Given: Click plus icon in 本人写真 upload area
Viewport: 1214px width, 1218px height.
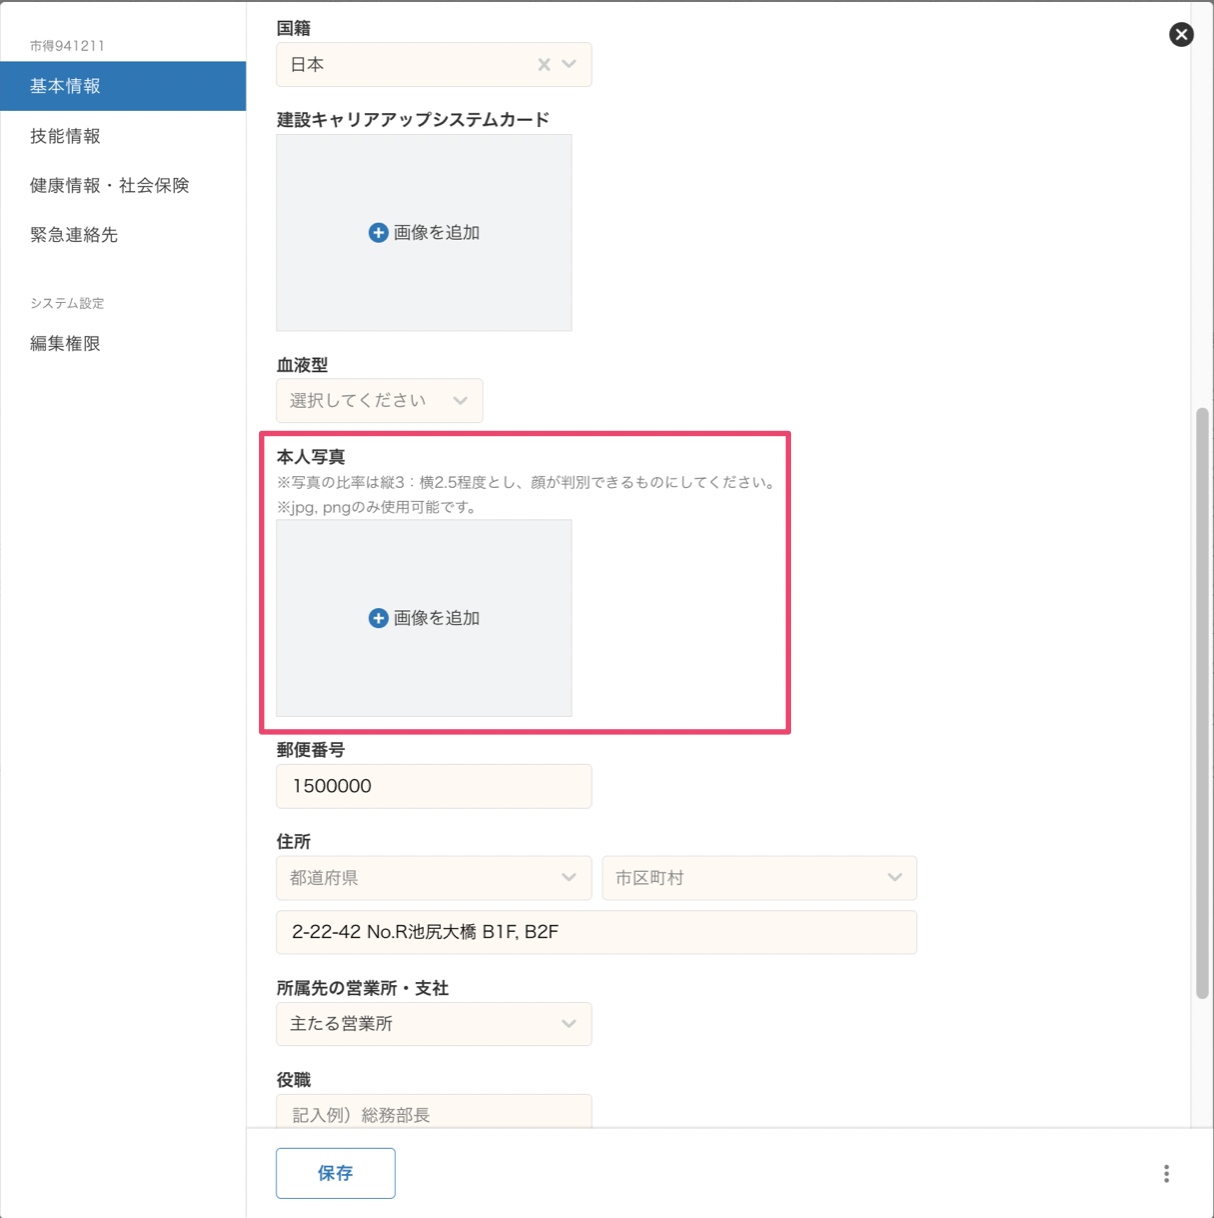Looking at the screenshot, I should [378, 619].
